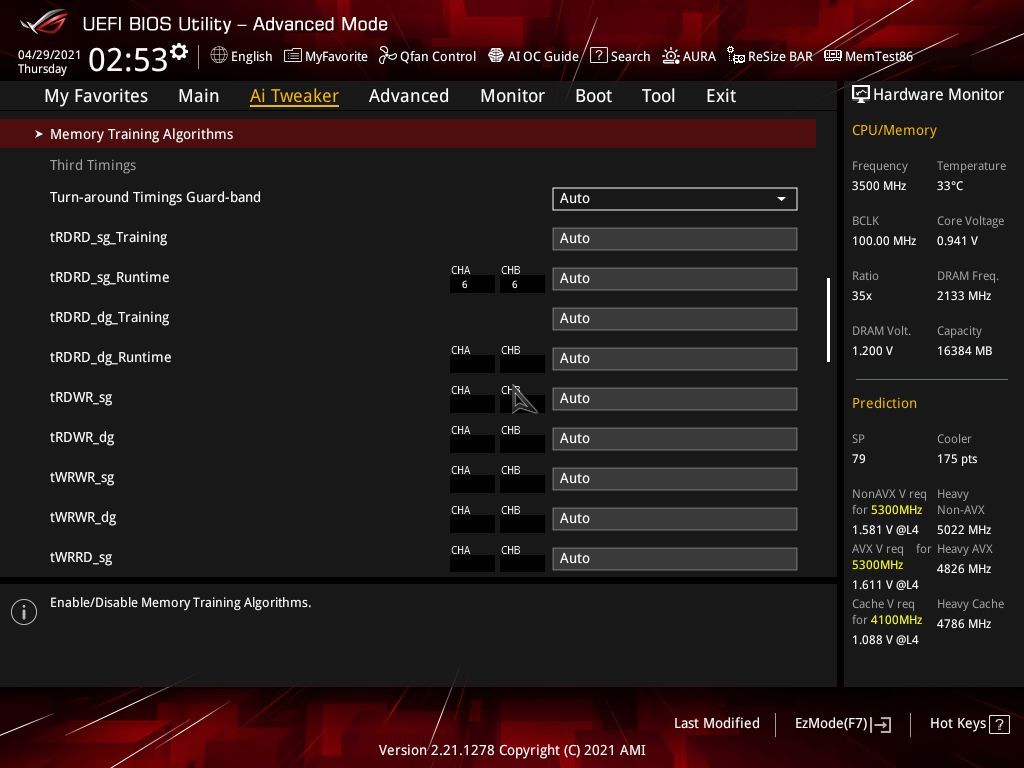Click the settings list scrollbar
This screenshot has height=768, width=1024.
click(828, 320)
